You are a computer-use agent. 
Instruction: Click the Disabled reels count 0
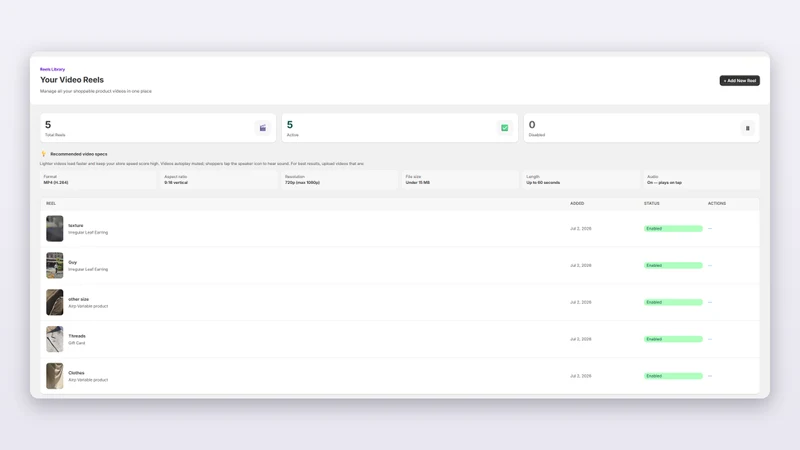532,124
